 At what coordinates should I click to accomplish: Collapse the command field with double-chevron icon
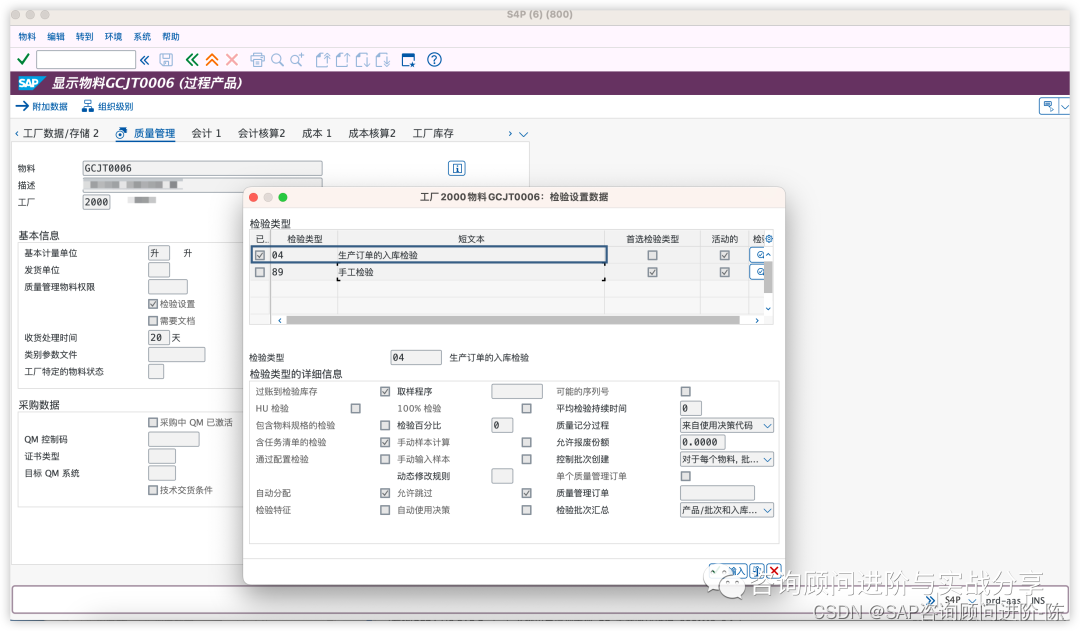coord(145,60)
